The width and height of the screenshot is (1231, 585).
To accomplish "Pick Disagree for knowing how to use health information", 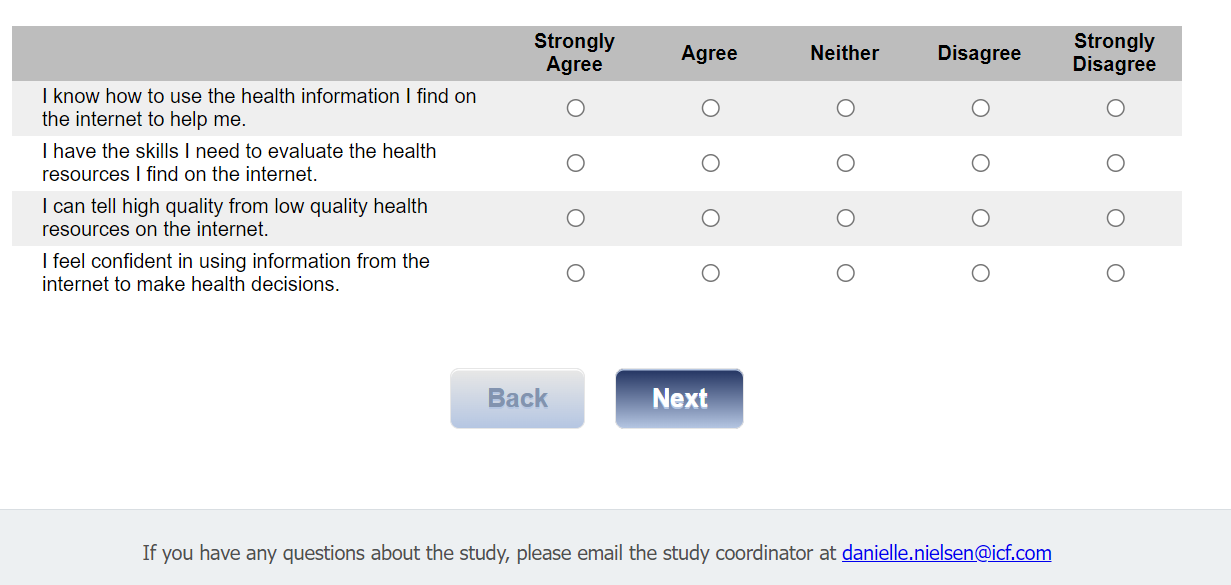I will coord(980,108).
